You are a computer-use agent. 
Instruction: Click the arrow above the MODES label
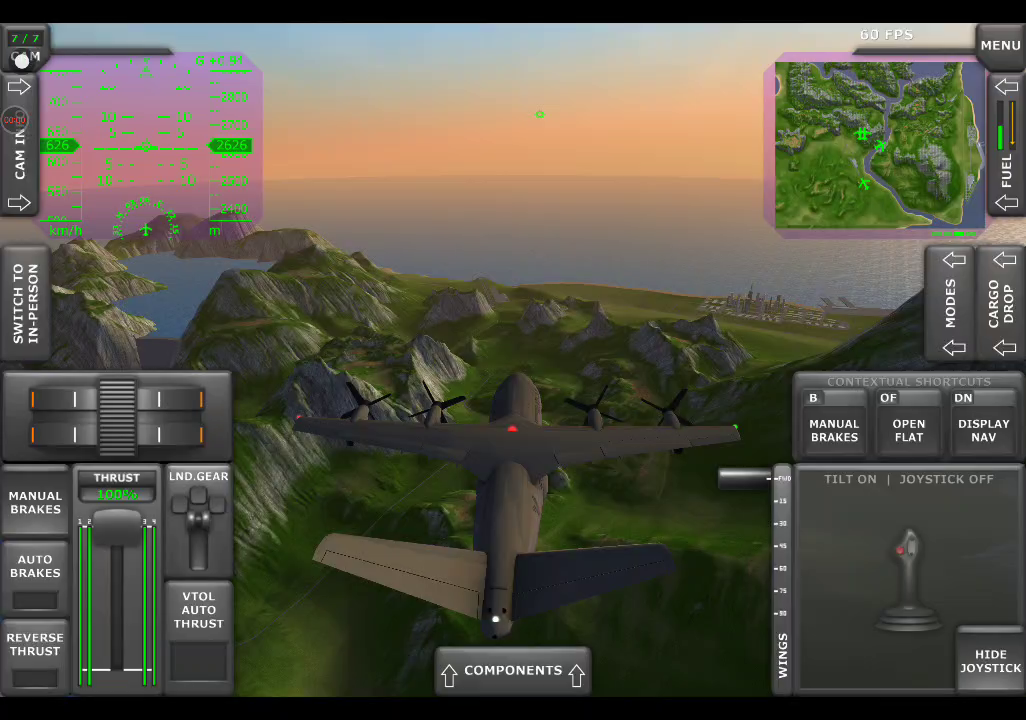click(954, 260)
